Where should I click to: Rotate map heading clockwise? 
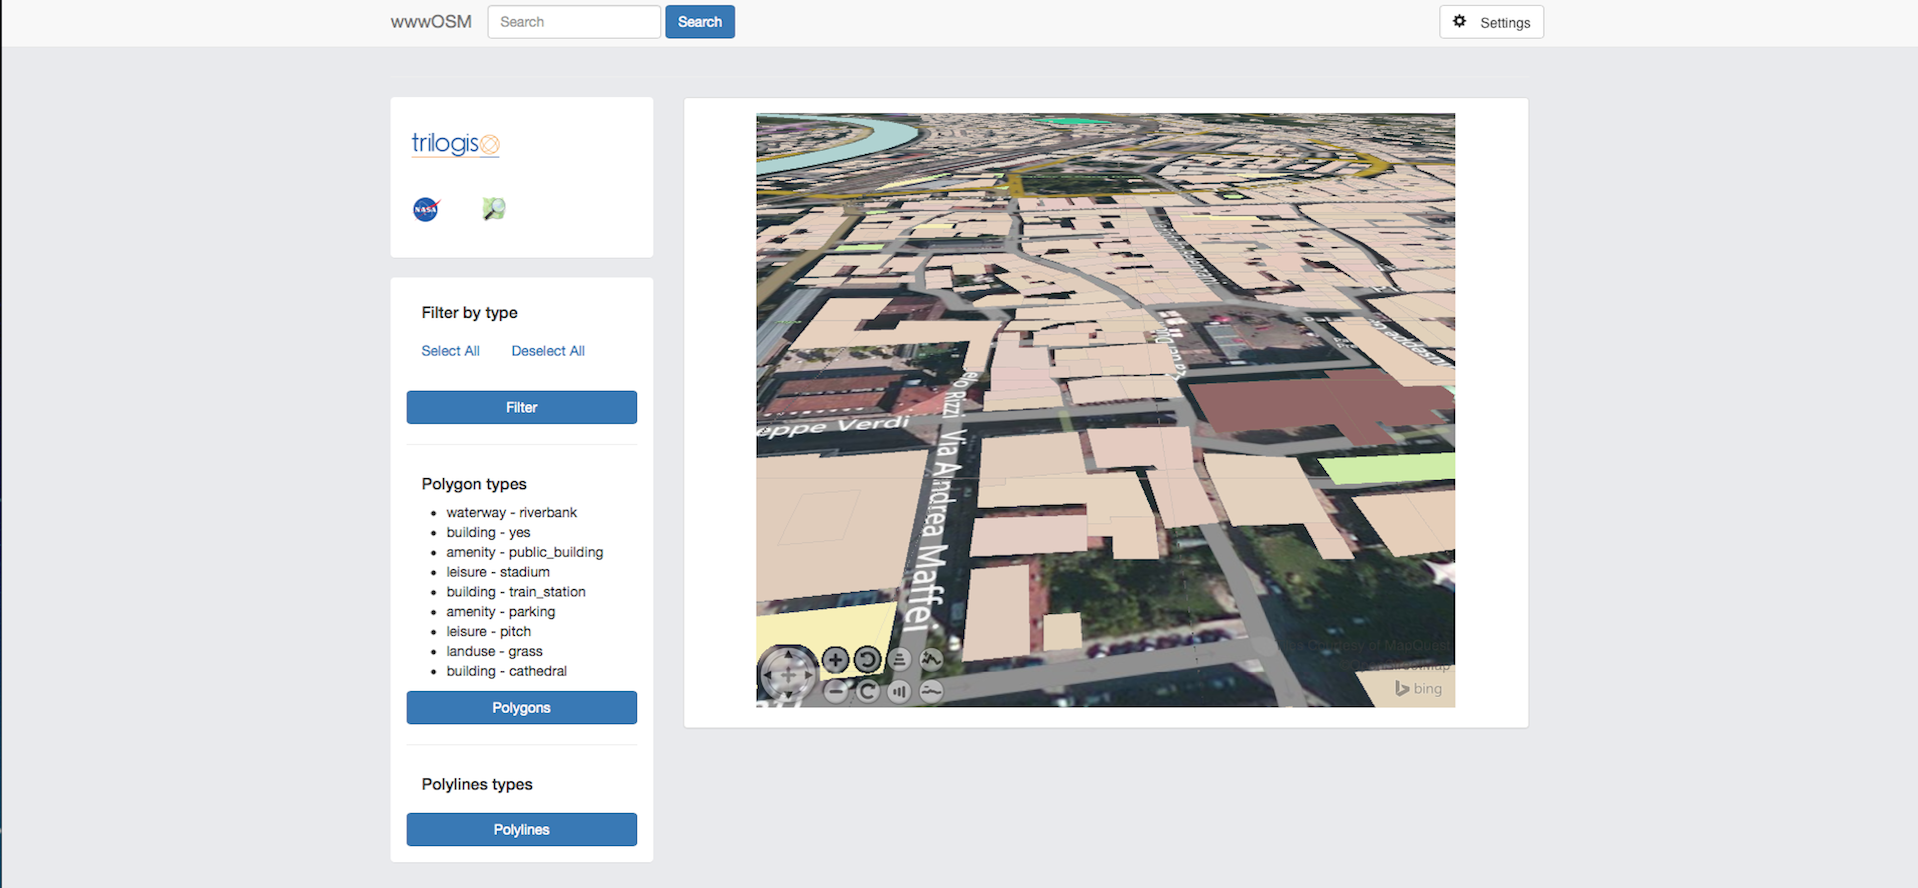click(867, 691)
